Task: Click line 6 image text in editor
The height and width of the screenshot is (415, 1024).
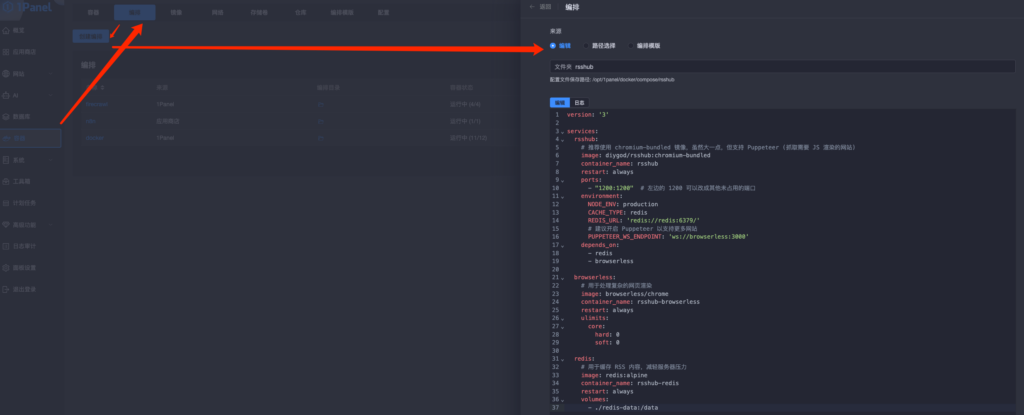Action: coord(648,156)
